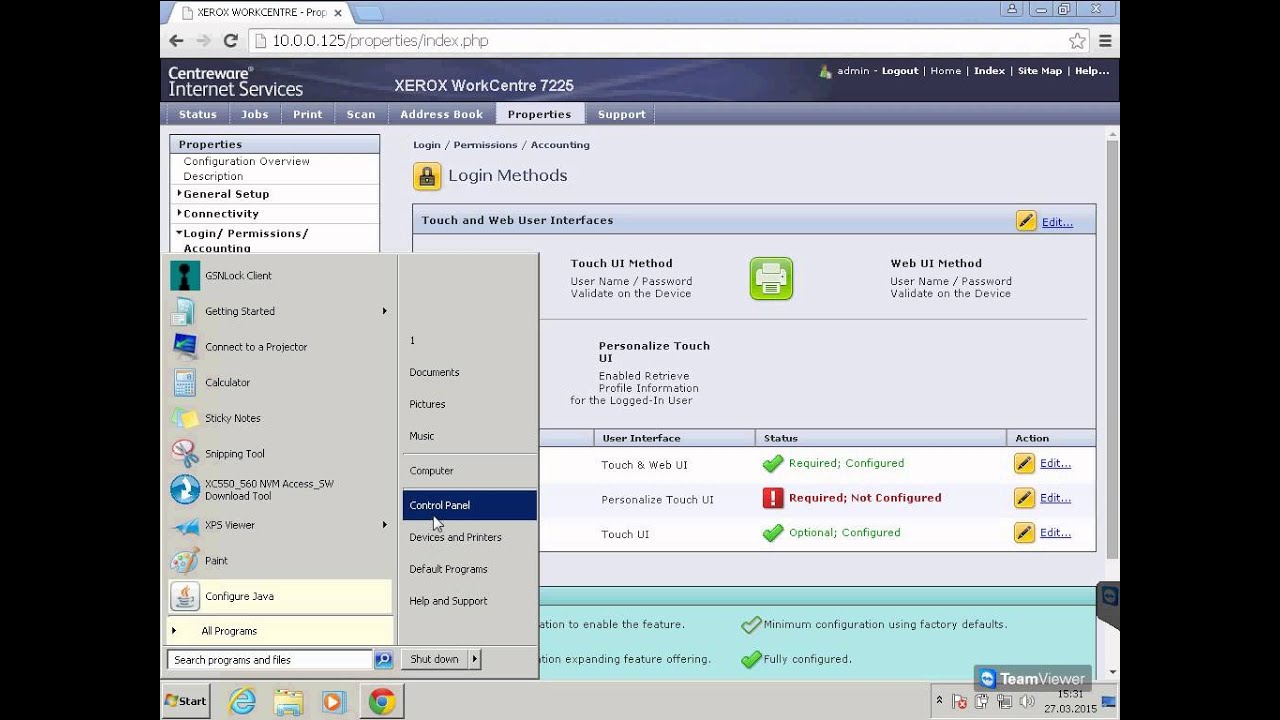Open XC550_560 NVM Access_SW Download Tool
Viewport: 1280px width, 720px height.
(x=280, y=489)
